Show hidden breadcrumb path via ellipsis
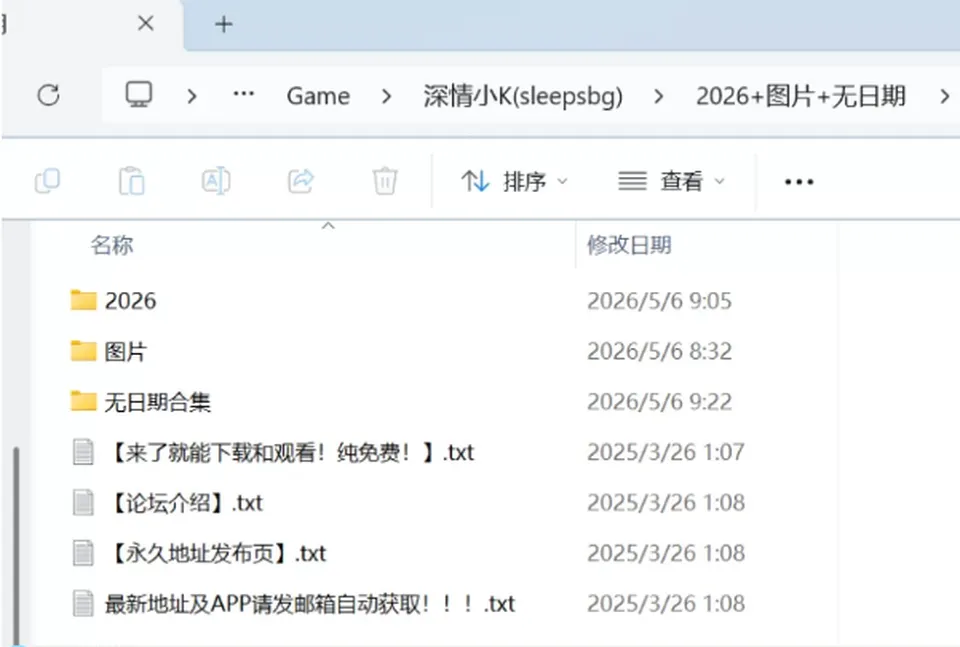Image resolution: width=960 pixels, height=647 pixels. [x=244, y=94]
